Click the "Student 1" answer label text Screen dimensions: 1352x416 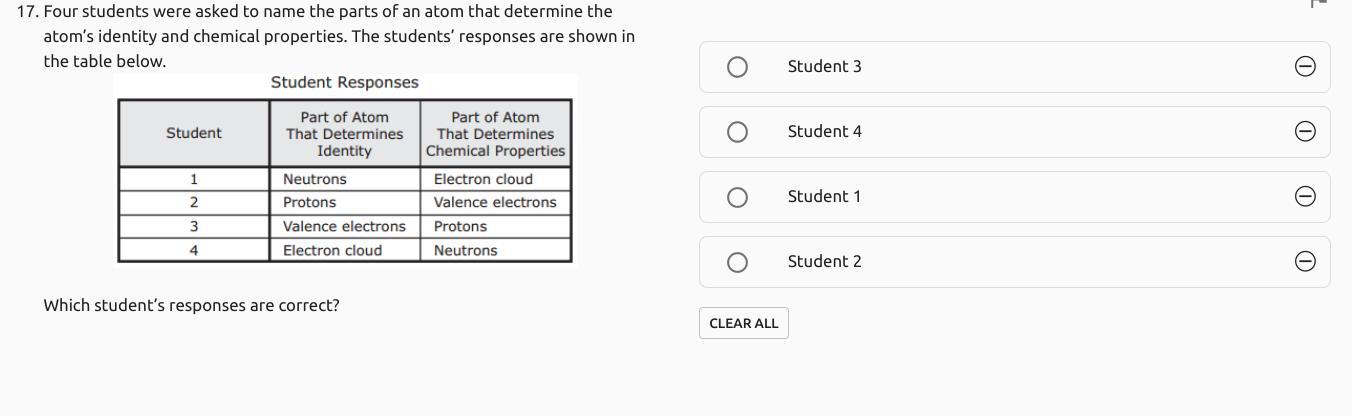(x=824, y=197)
